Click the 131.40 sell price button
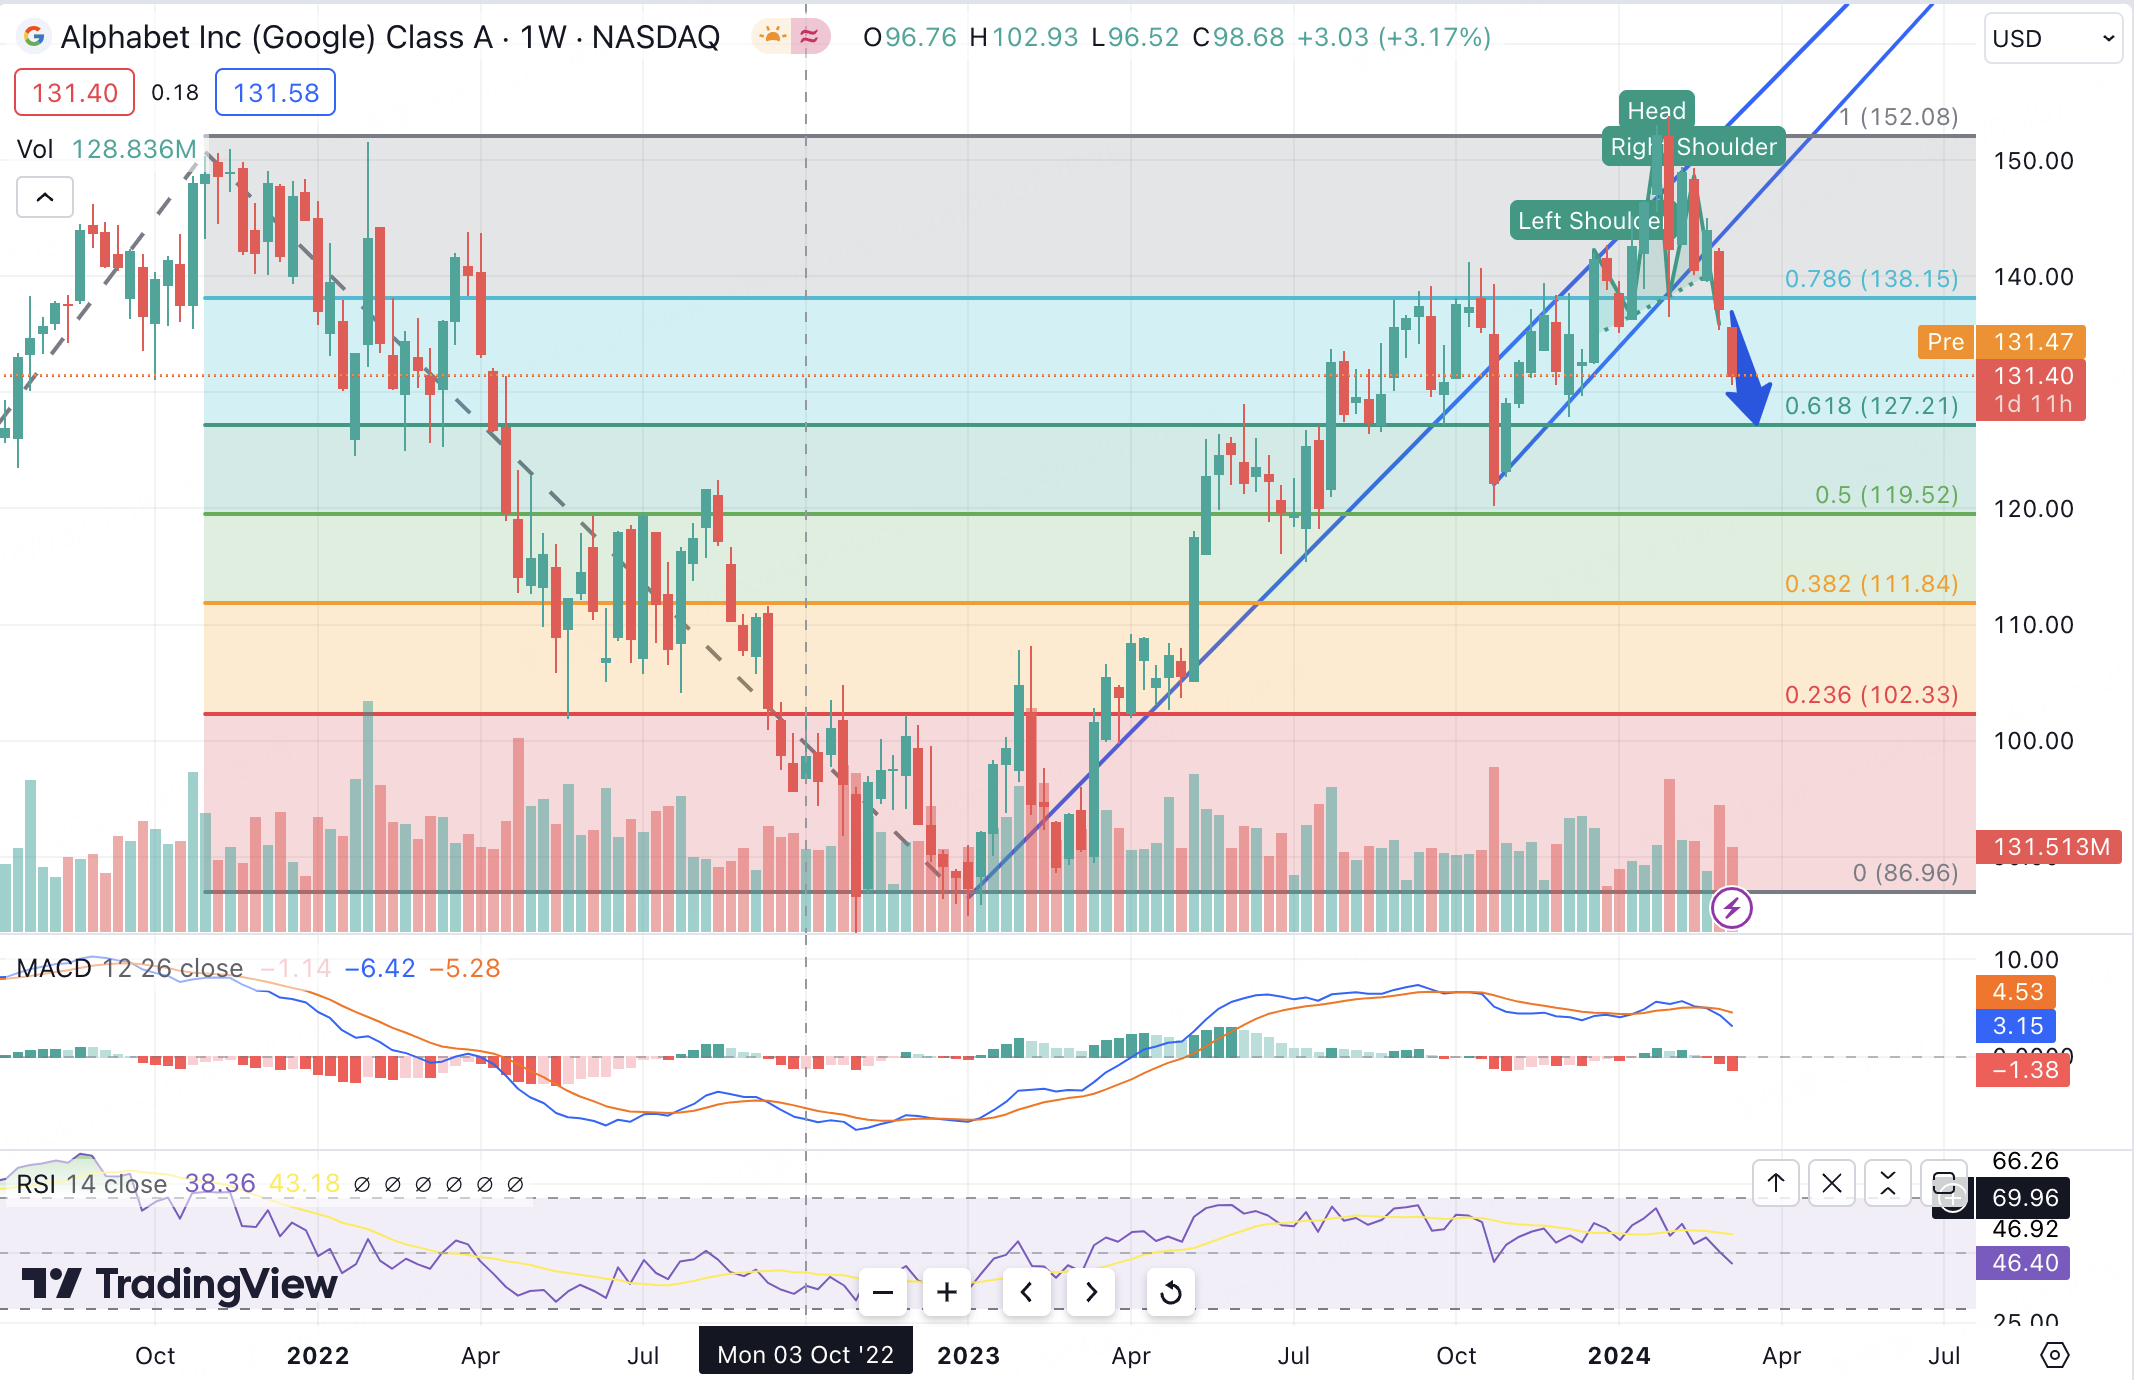 point(74,93)
